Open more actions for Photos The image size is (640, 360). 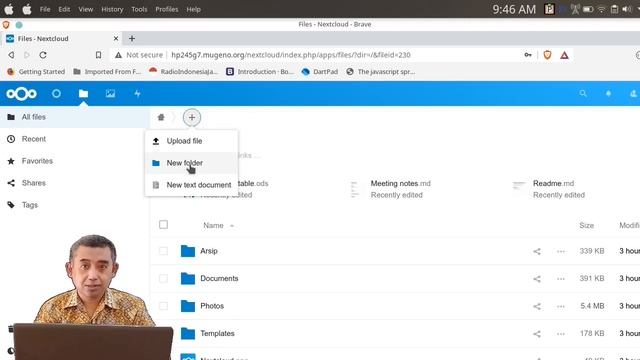(x=561, y=306)
